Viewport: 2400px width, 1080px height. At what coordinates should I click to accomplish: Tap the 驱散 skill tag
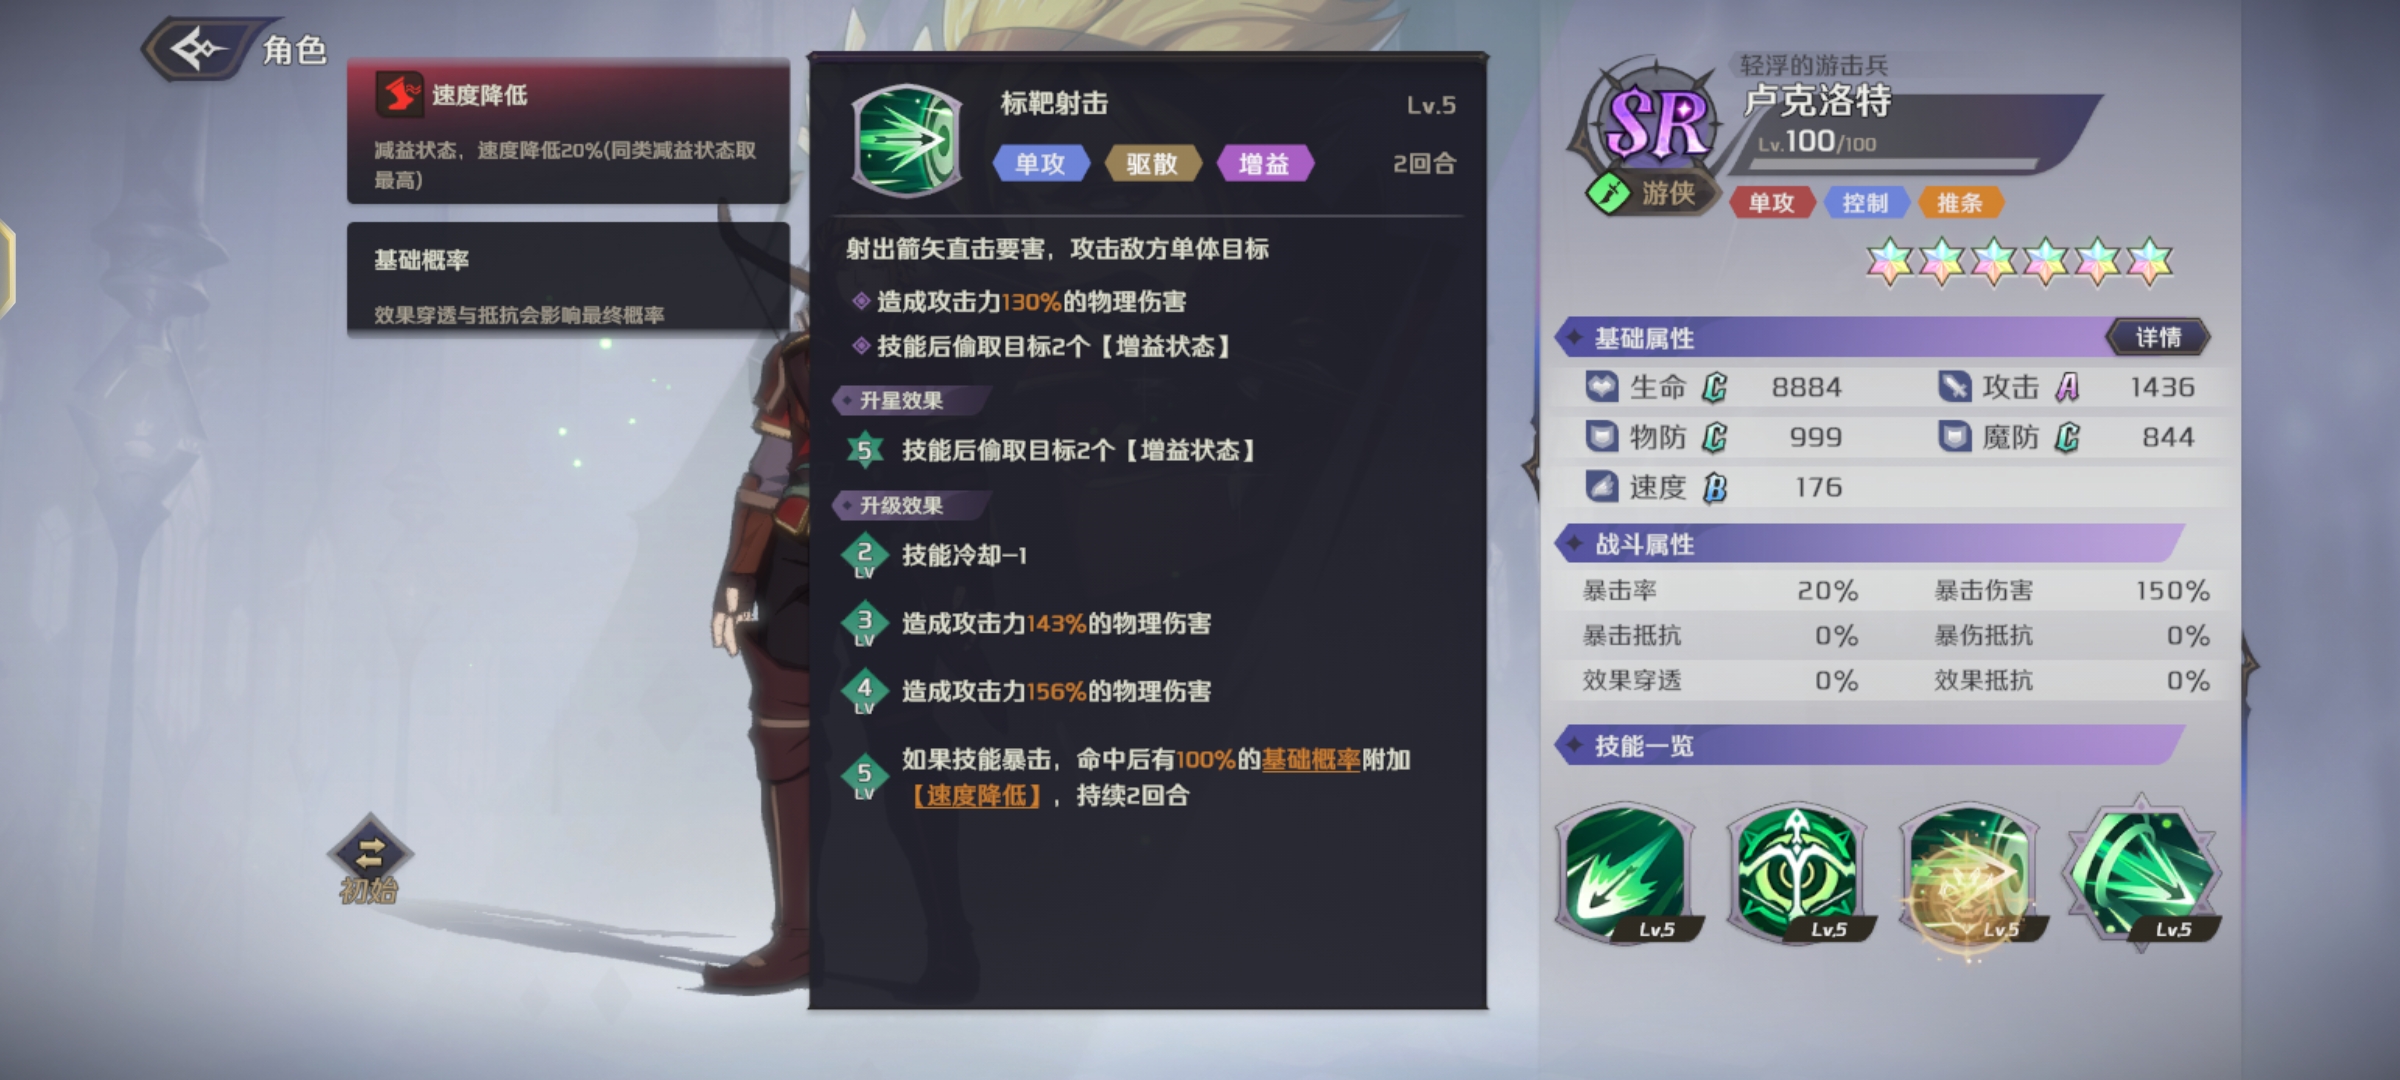(x=1152, y=164)
